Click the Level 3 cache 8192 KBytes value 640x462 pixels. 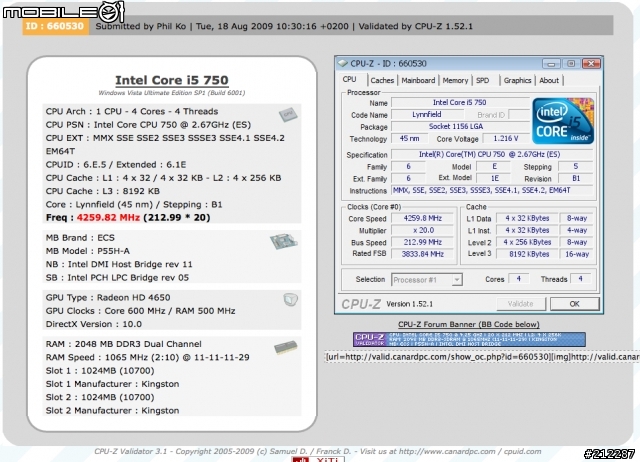[x=527, y=254]
